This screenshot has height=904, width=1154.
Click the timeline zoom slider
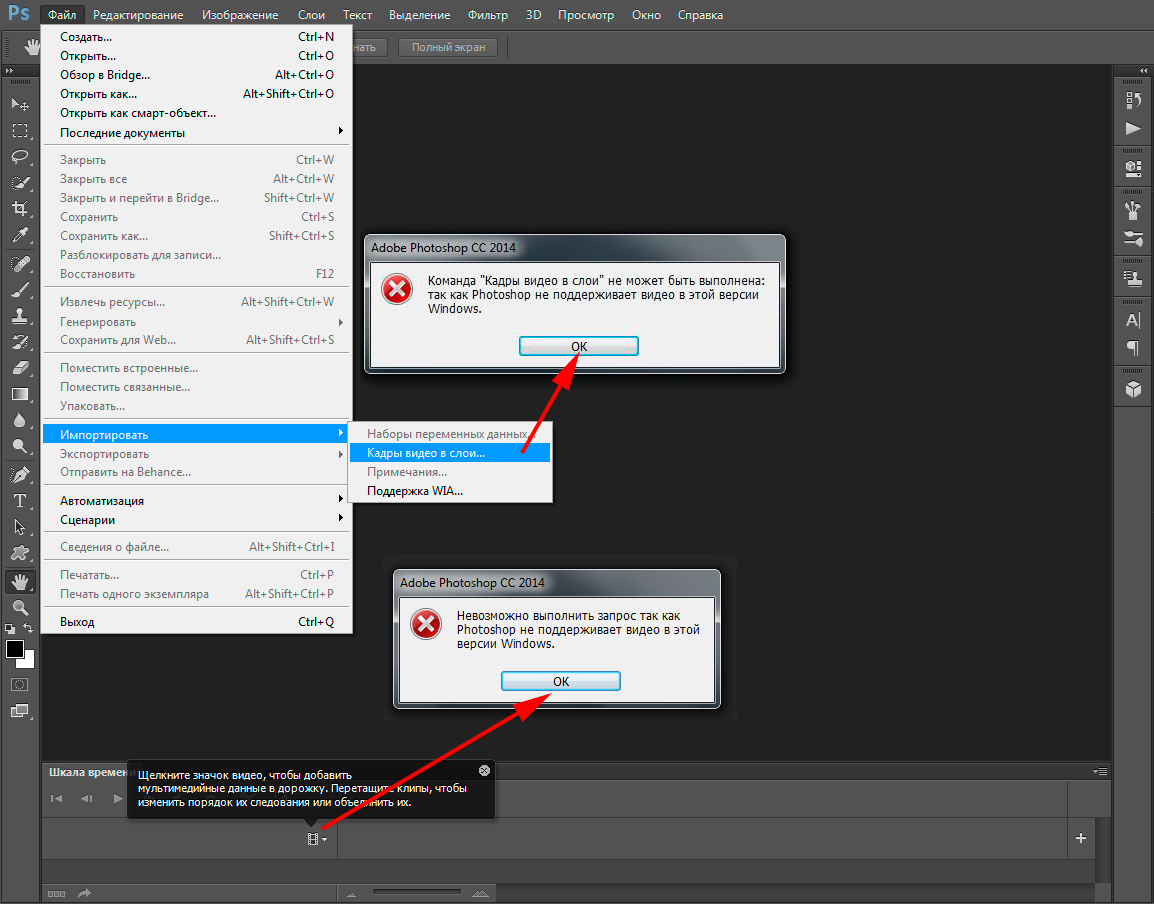pyautogui.click(x=417, y=892)
